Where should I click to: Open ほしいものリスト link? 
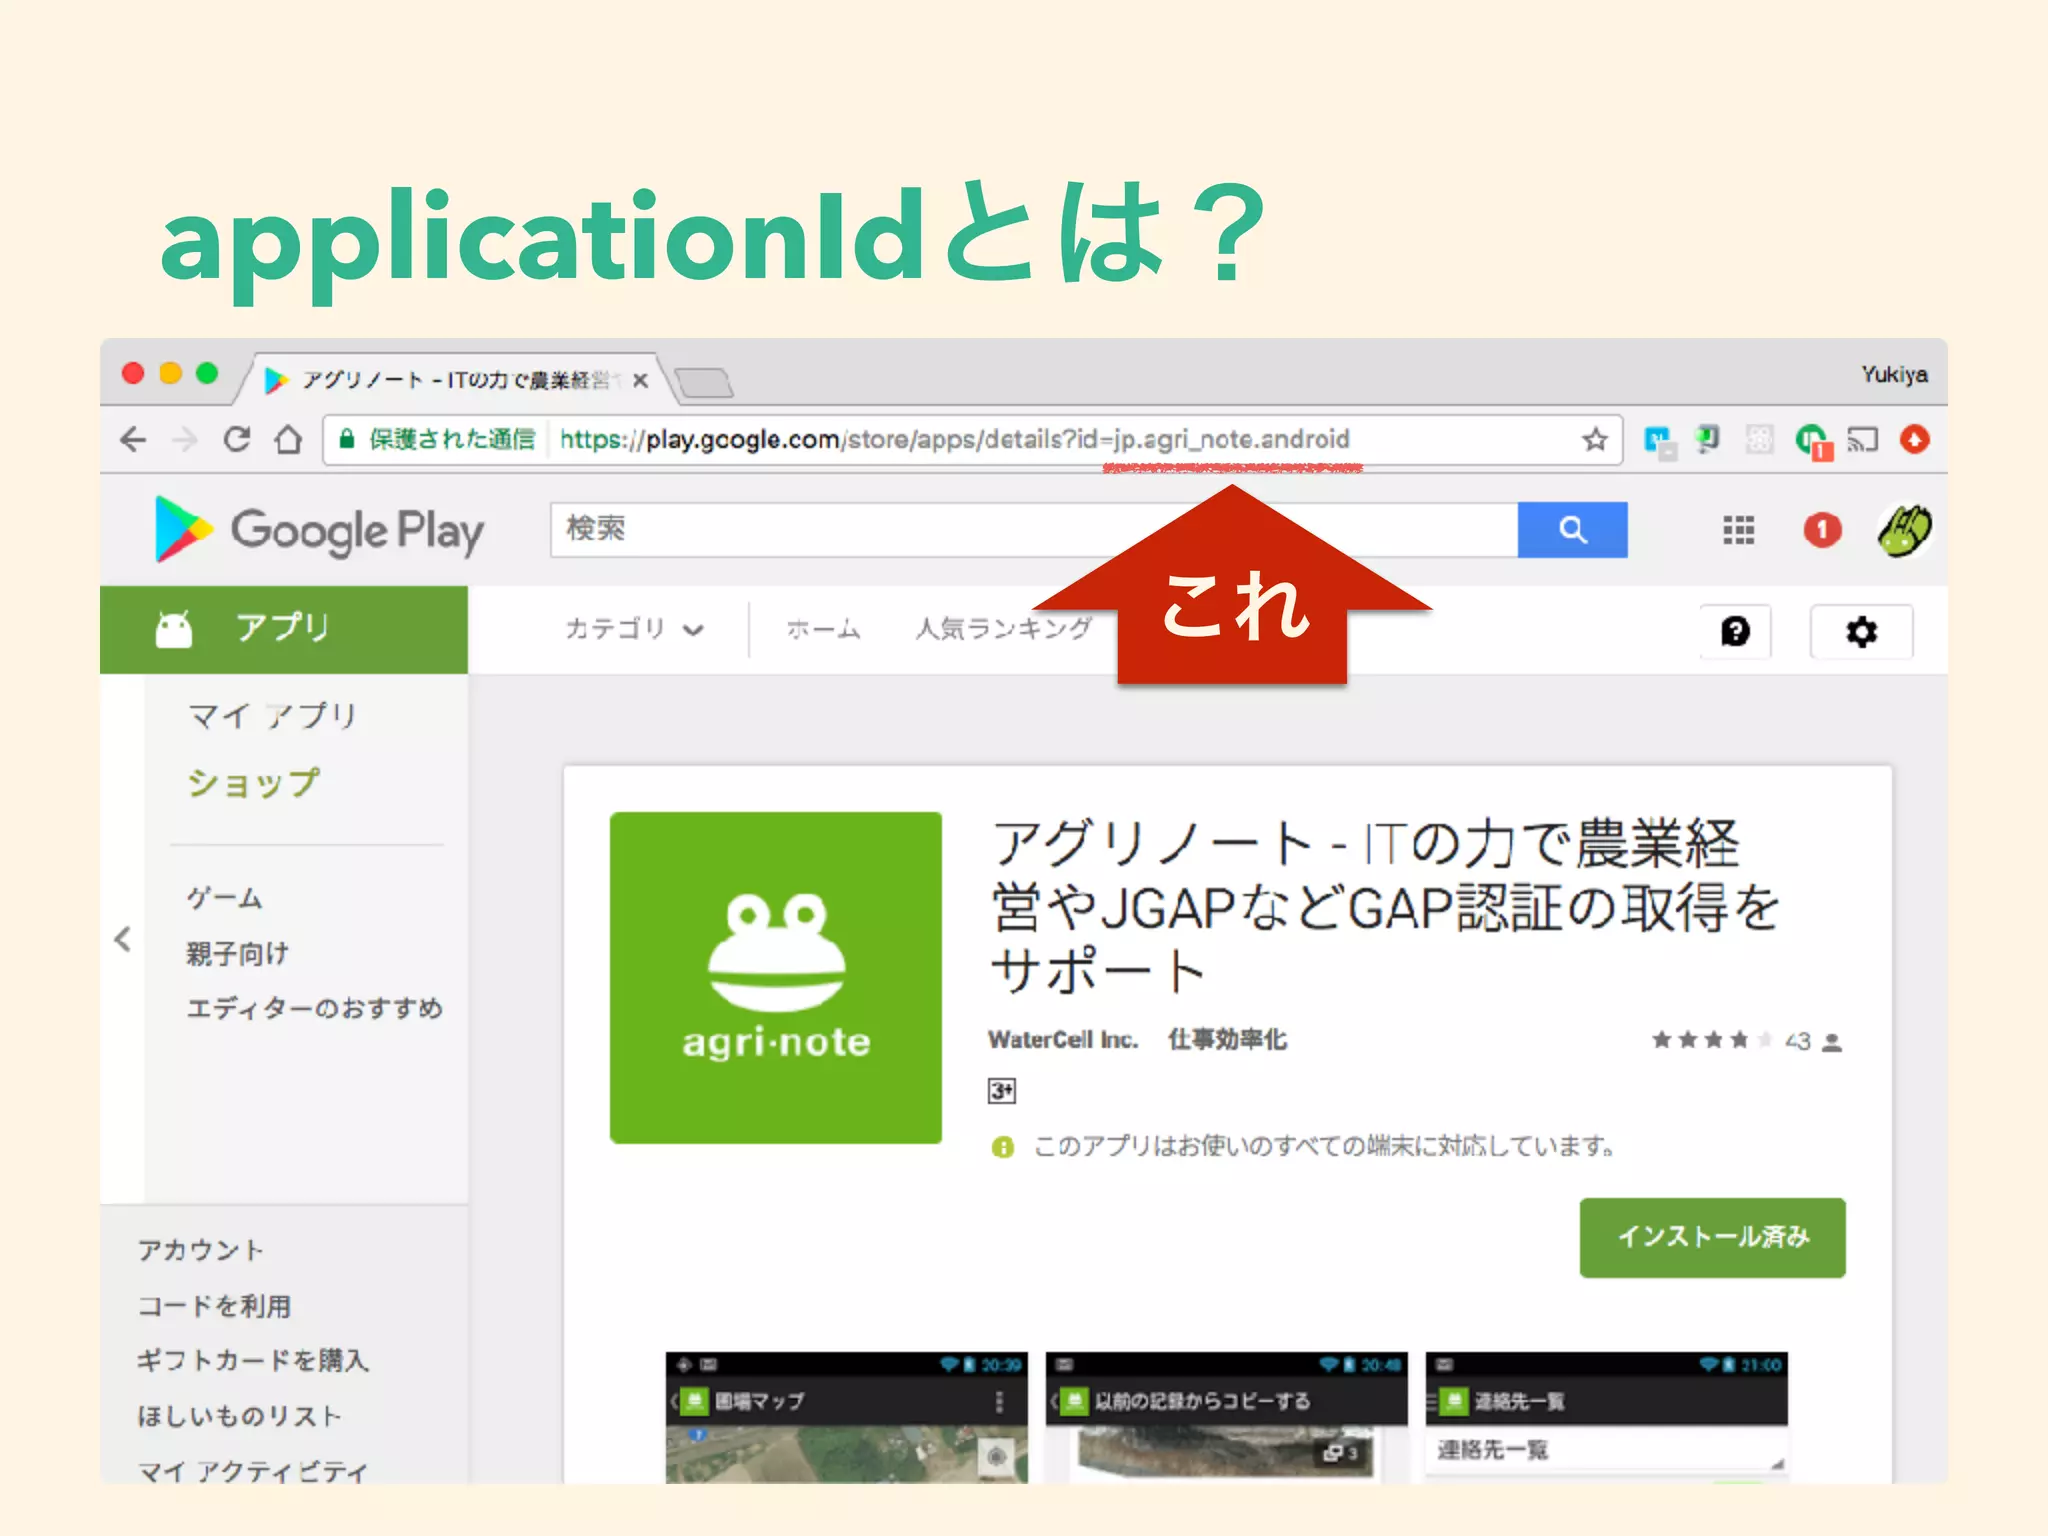(240, 1416)
